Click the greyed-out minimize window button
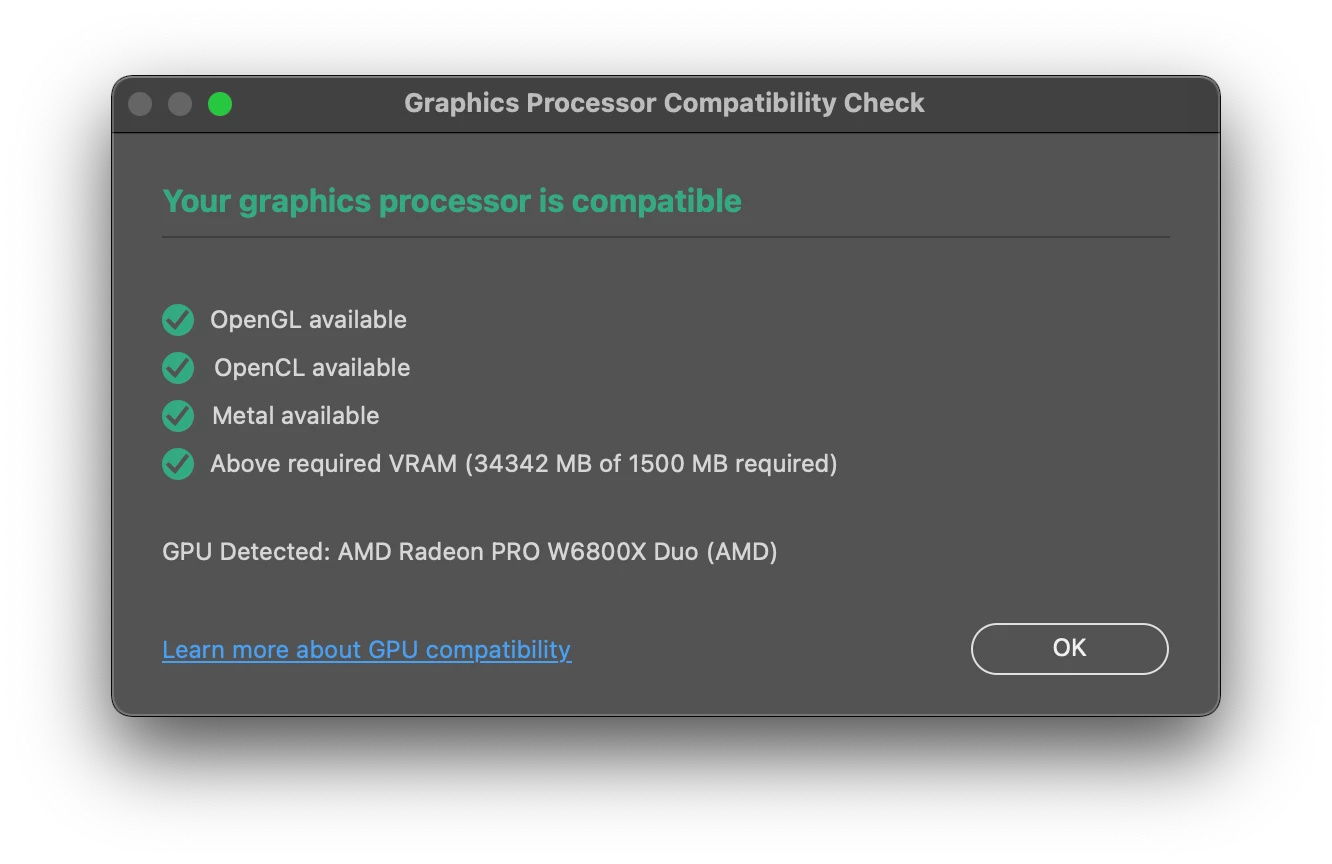1332x864 pixels. (x=180, y=104)
